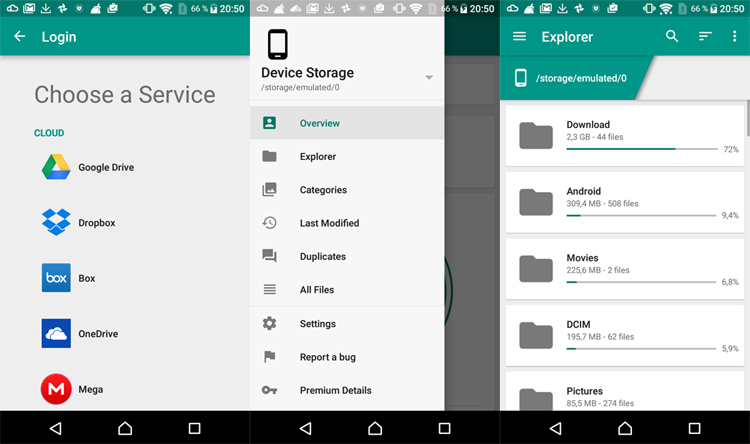This screenshot has height=444, width=750.
Task: Expand the Device Storage dropdown arrow
Action: 429,78
